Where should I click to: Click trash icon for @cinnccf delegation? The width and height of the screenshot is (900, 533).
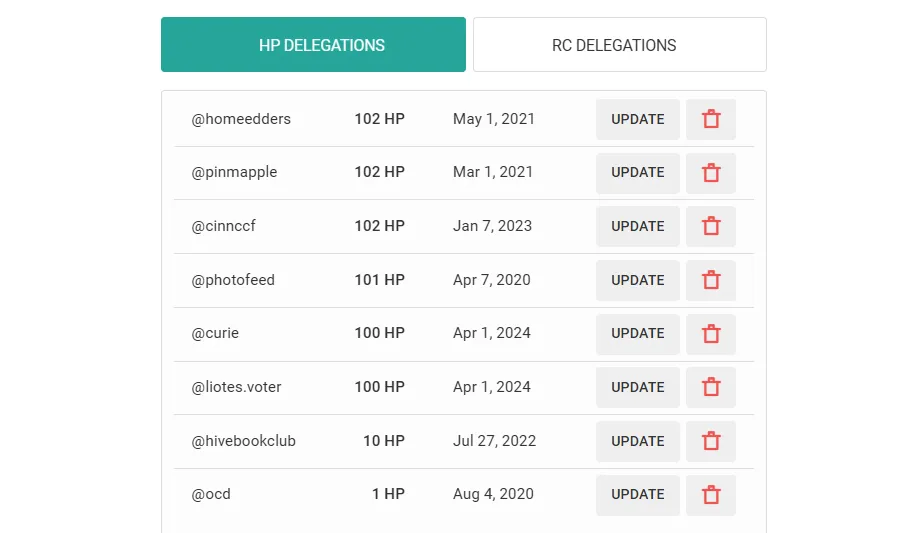coord(711,226)
